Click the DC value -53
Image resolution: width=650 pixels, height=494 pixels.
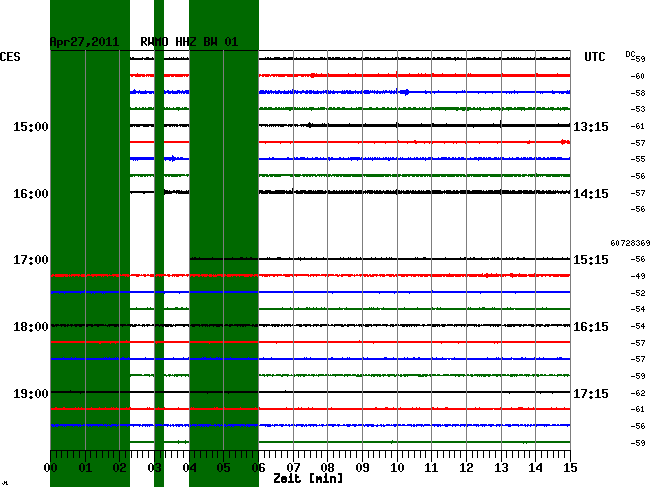coord(638,109)
